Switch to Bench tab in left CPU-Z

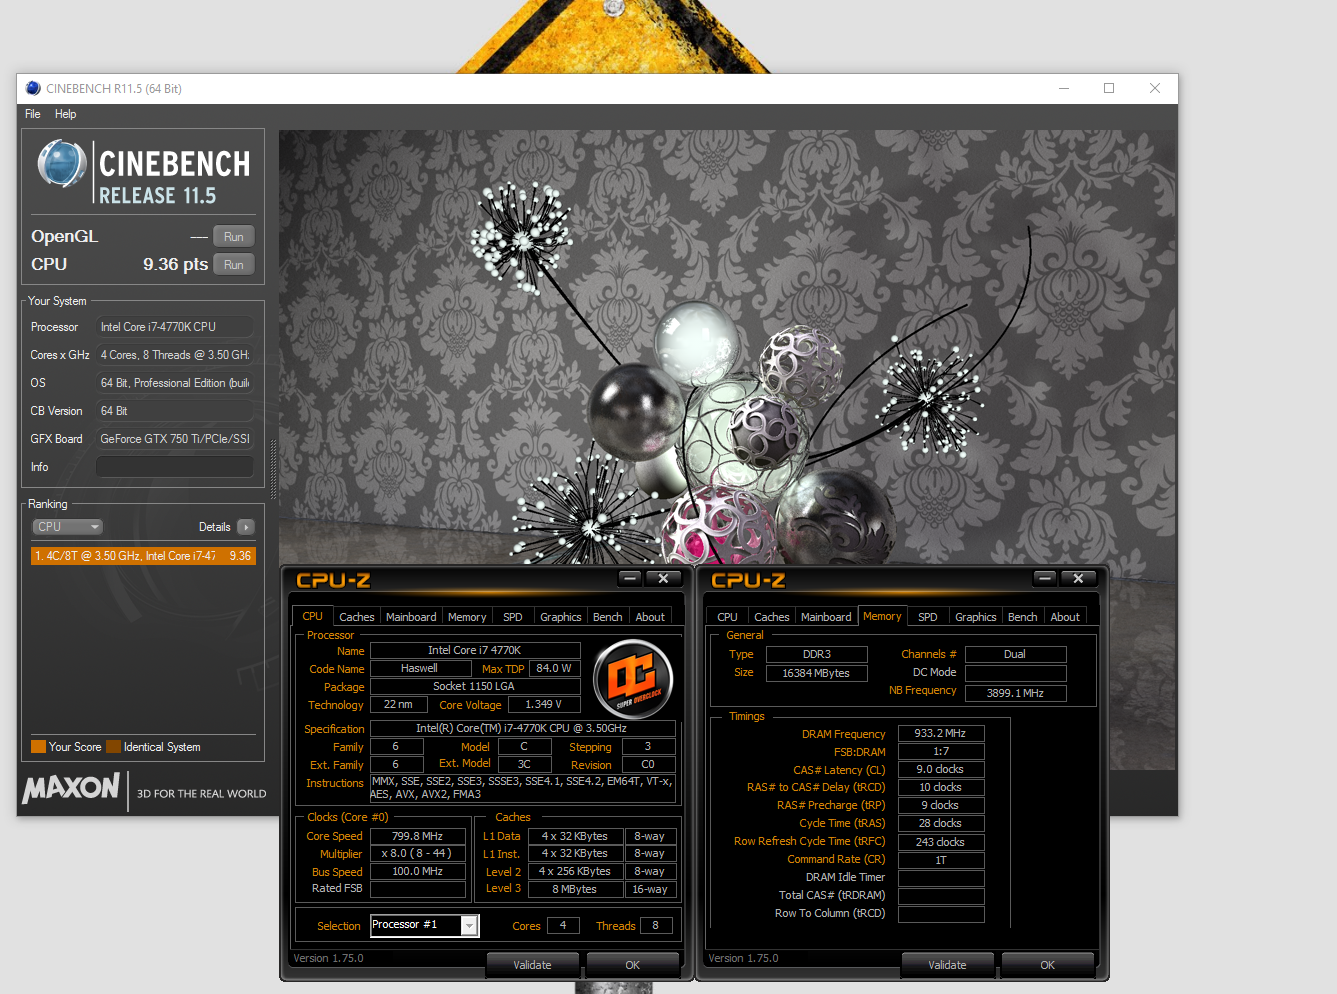pyautogui.click(x=608, y=617)
